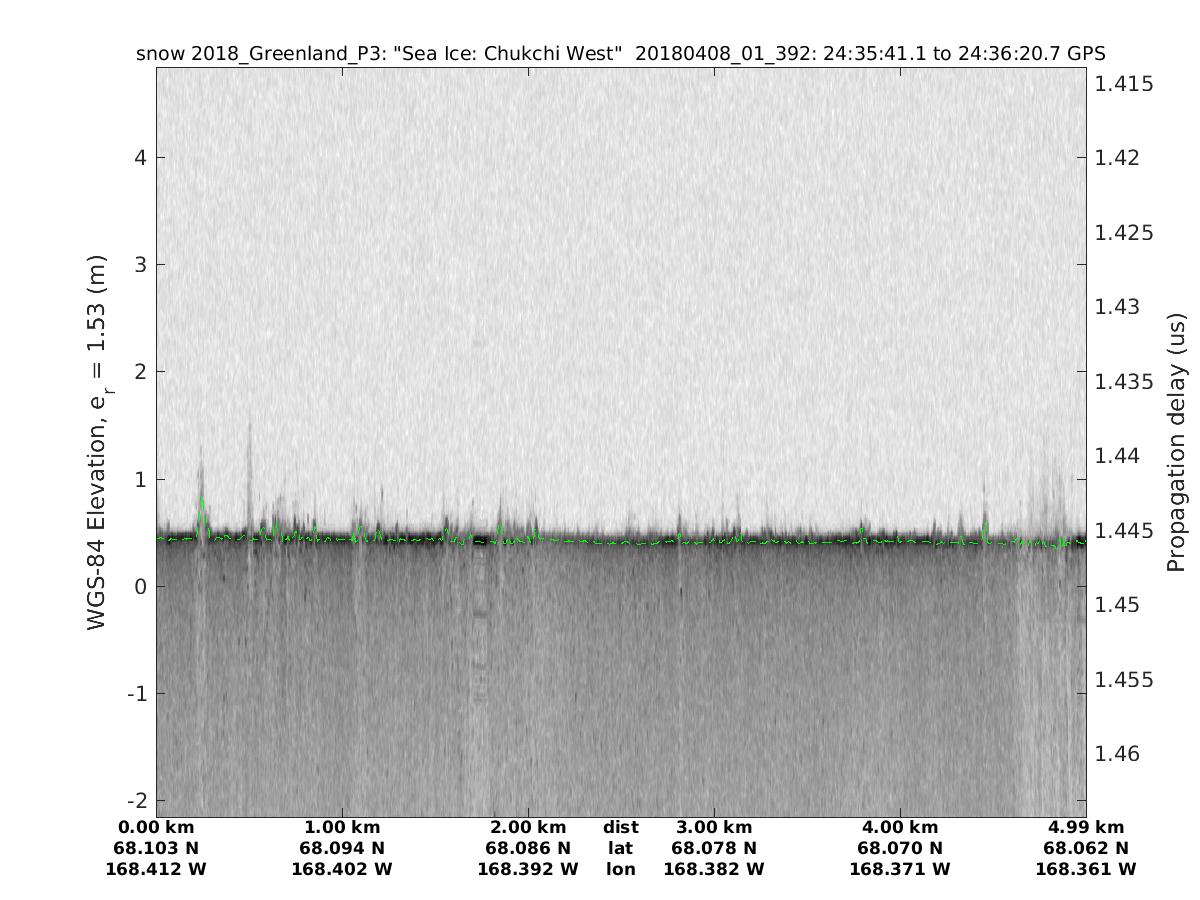The image size is (1200, 900).
Task: Click the 168.361 W longitude label
Action: coord(1086,869)
